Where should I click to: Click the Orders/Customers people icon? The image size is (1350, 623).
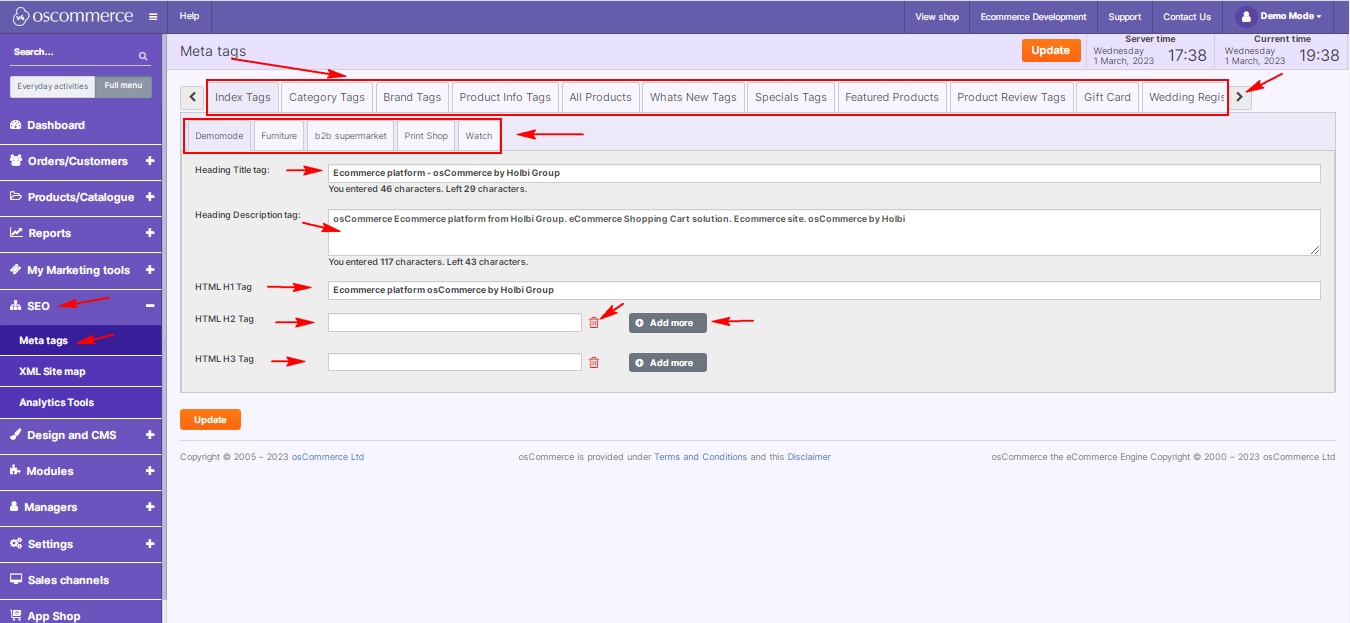(x=17, y=161)
